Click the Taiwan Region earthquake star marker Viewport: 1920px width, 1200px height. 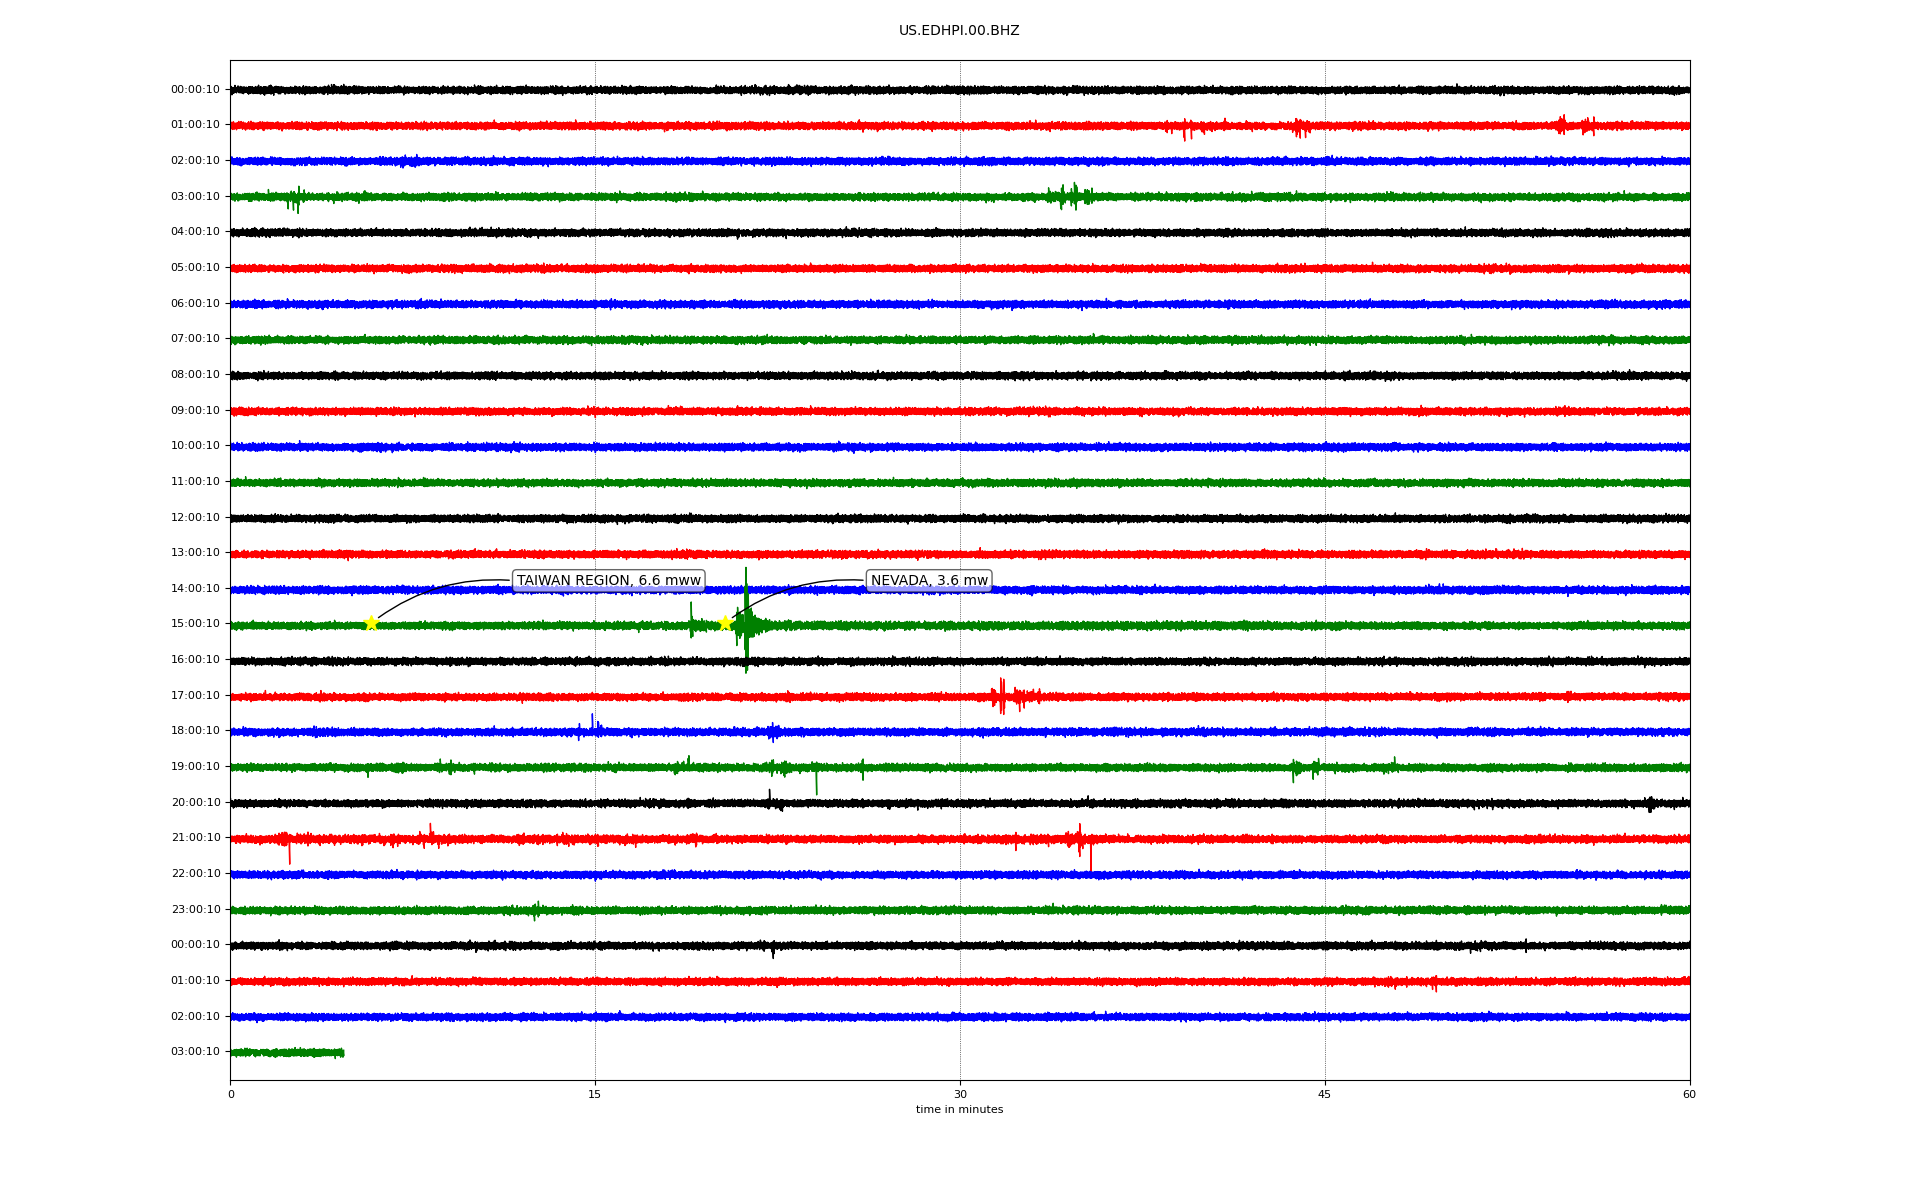371,623
